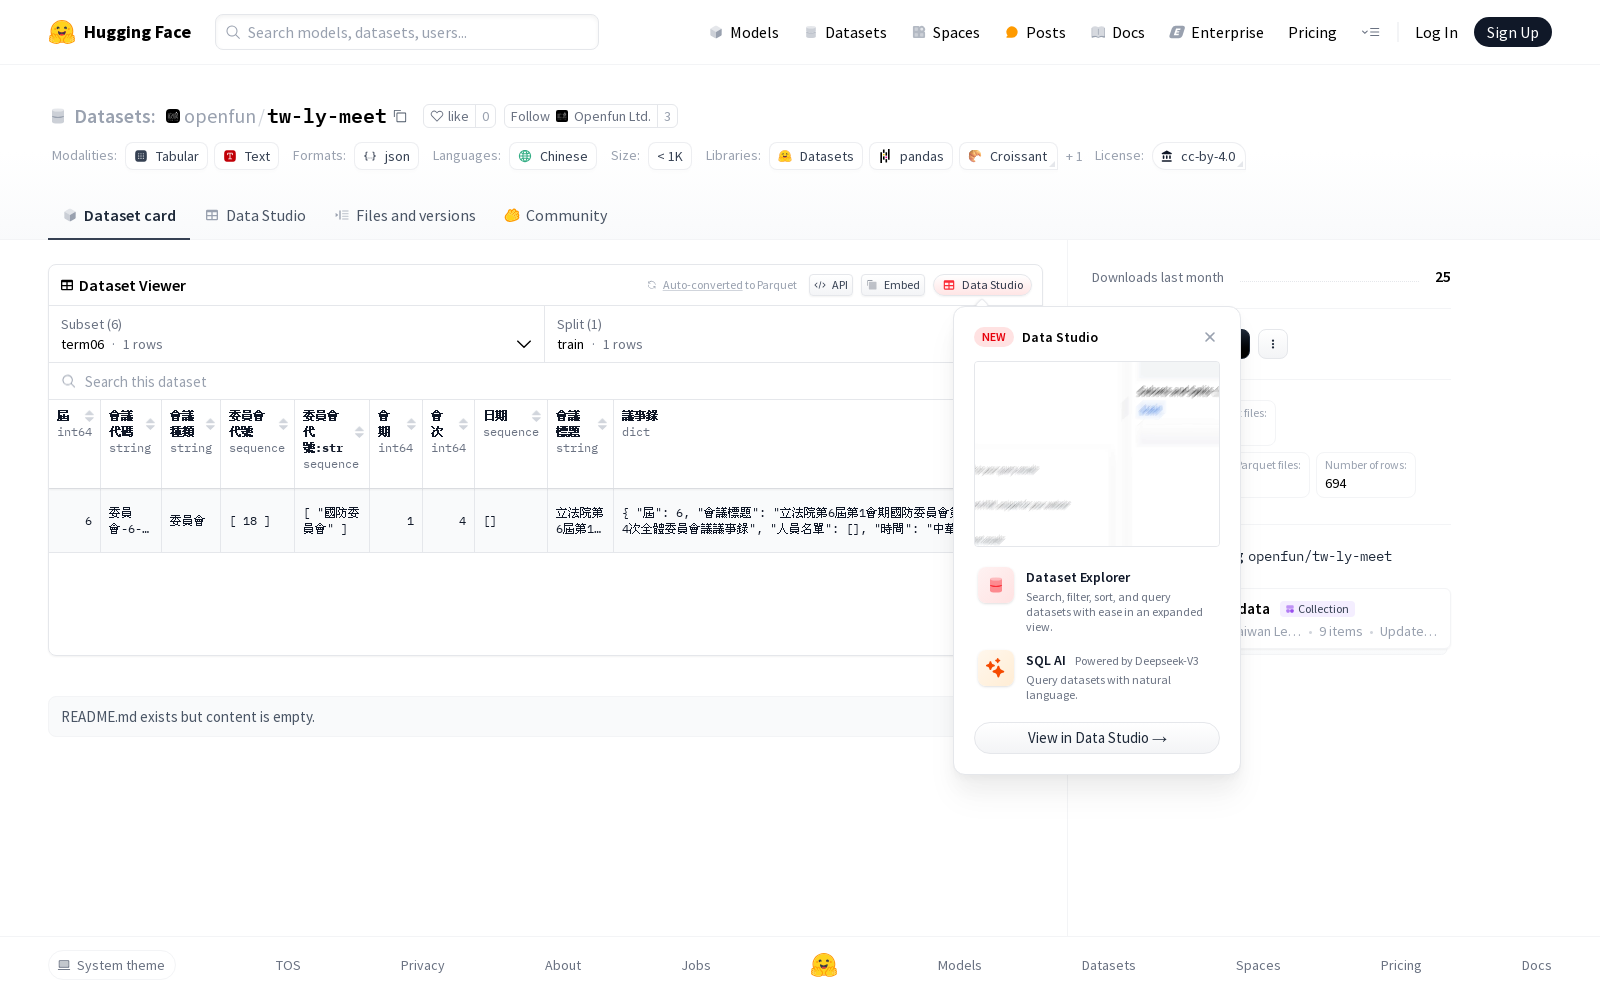
Task: Open TOS footer link
Action: tap(288, 965)
